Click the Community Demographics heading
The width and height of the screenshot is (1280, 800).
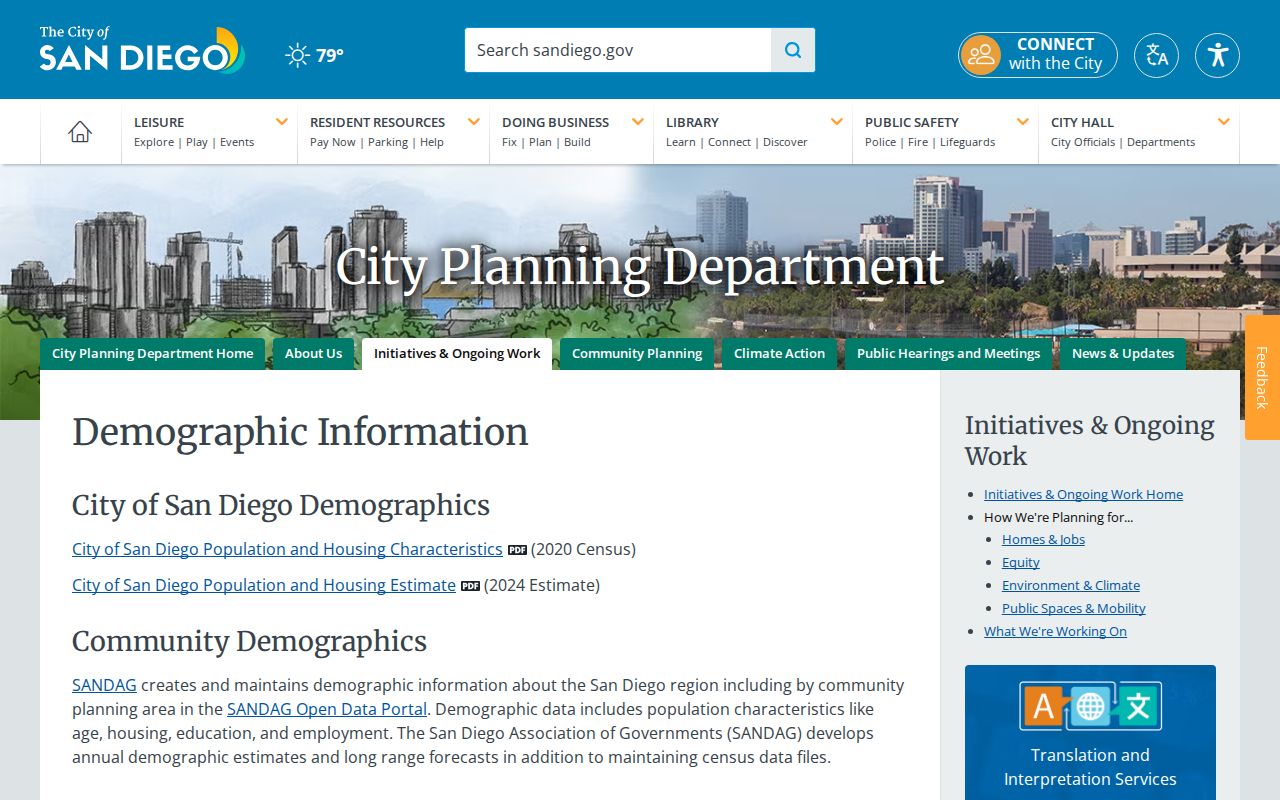pos(249,641)
